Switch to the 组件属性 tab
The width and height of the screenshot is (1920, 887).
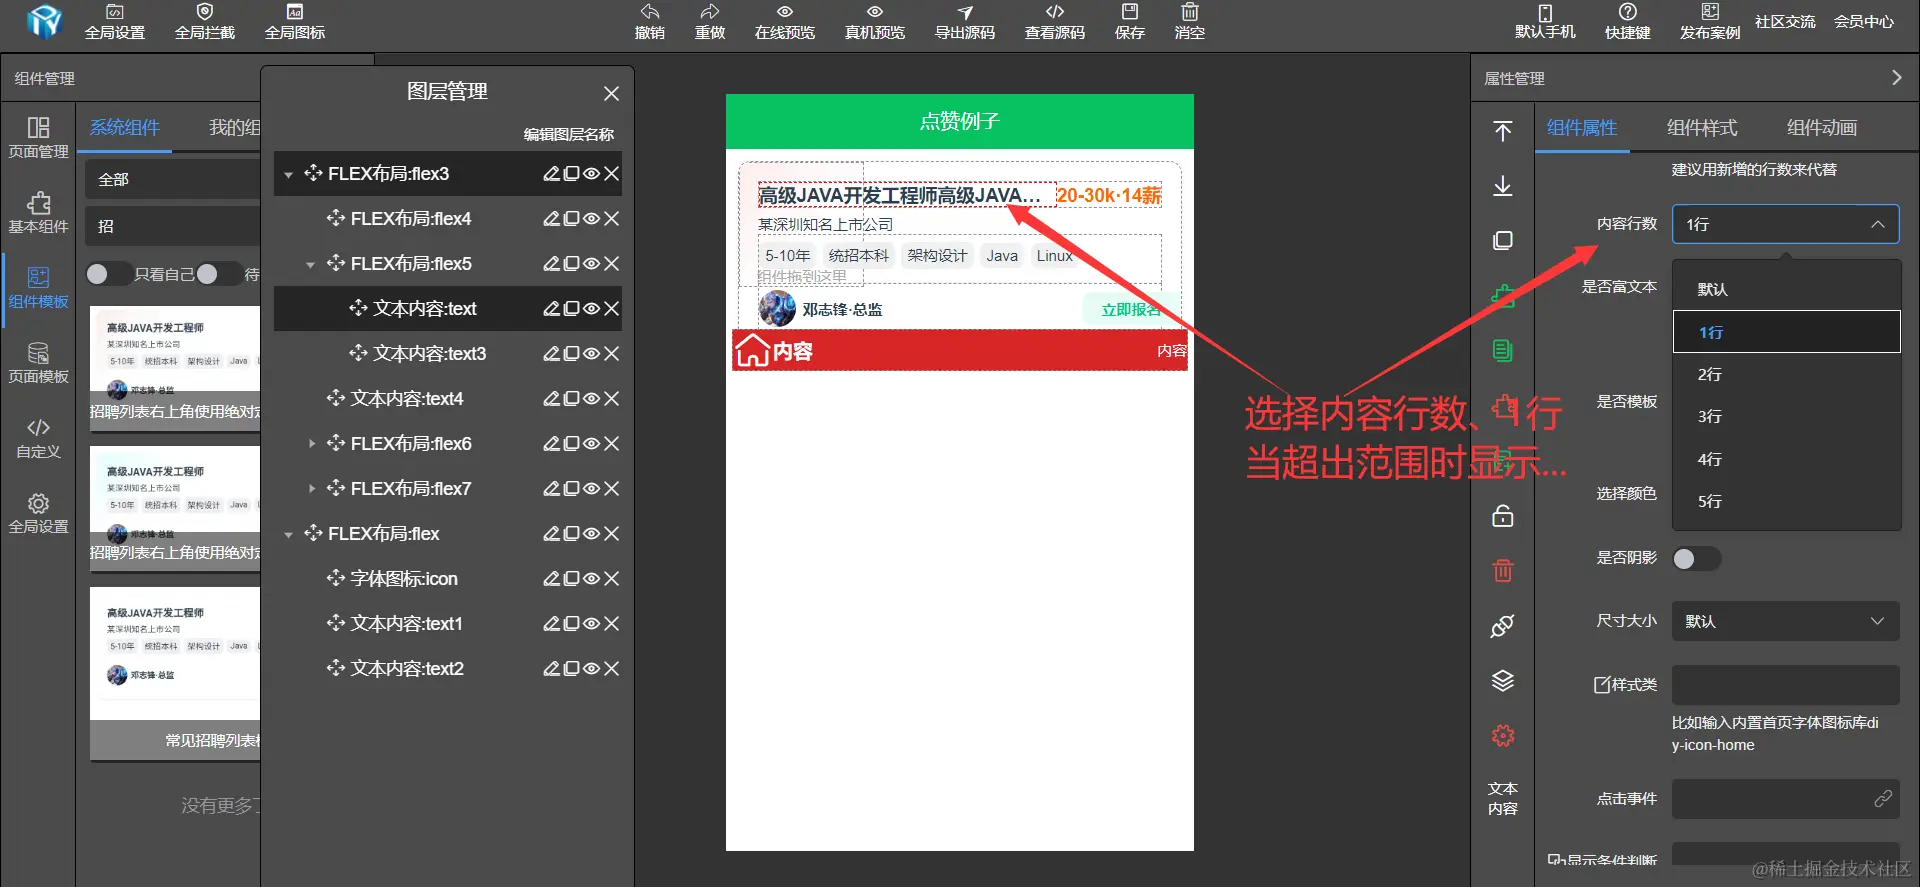1582,127
